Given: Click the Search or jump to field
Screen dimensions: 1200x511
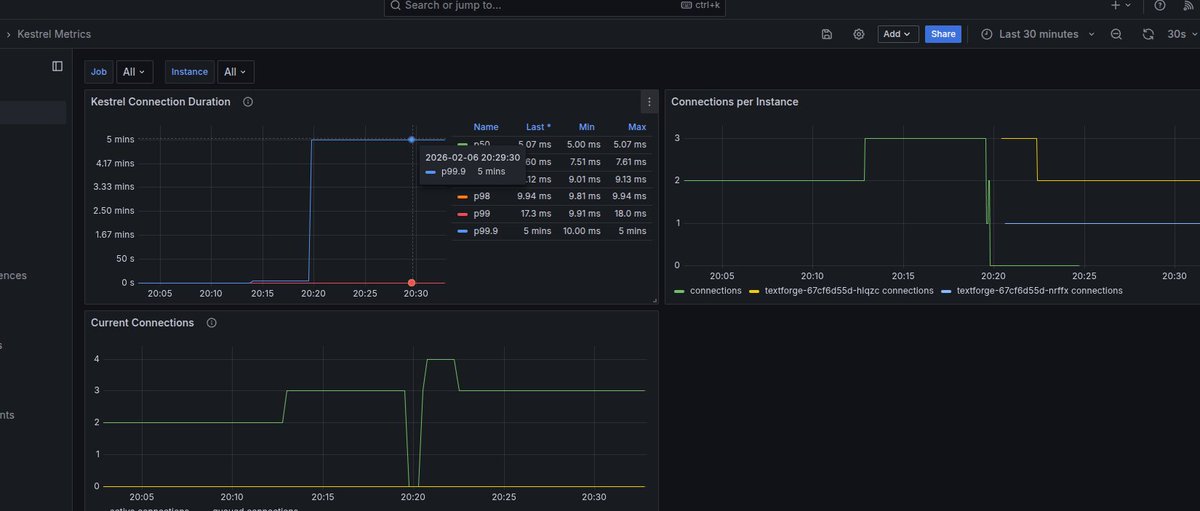Looking at the screenshot, I should click(554, 6).
